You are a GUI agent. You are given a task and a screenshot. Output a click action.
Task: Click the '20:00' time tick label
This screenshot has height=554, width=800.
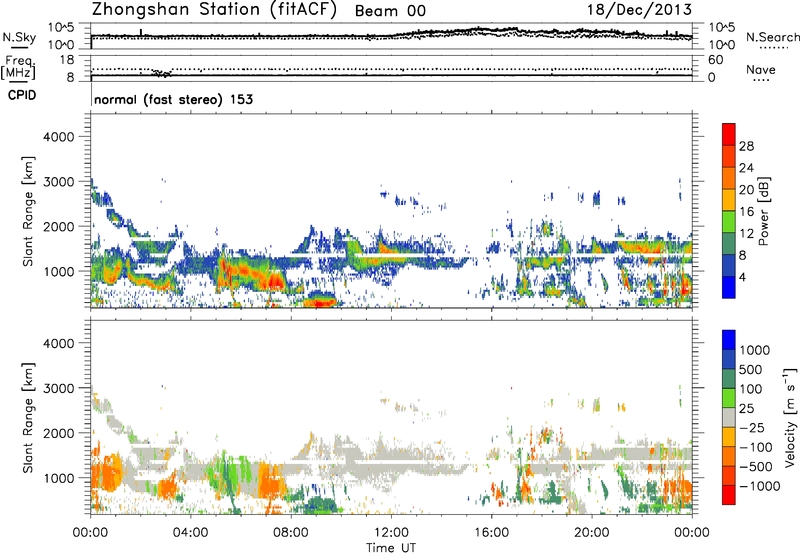point(591,533)
